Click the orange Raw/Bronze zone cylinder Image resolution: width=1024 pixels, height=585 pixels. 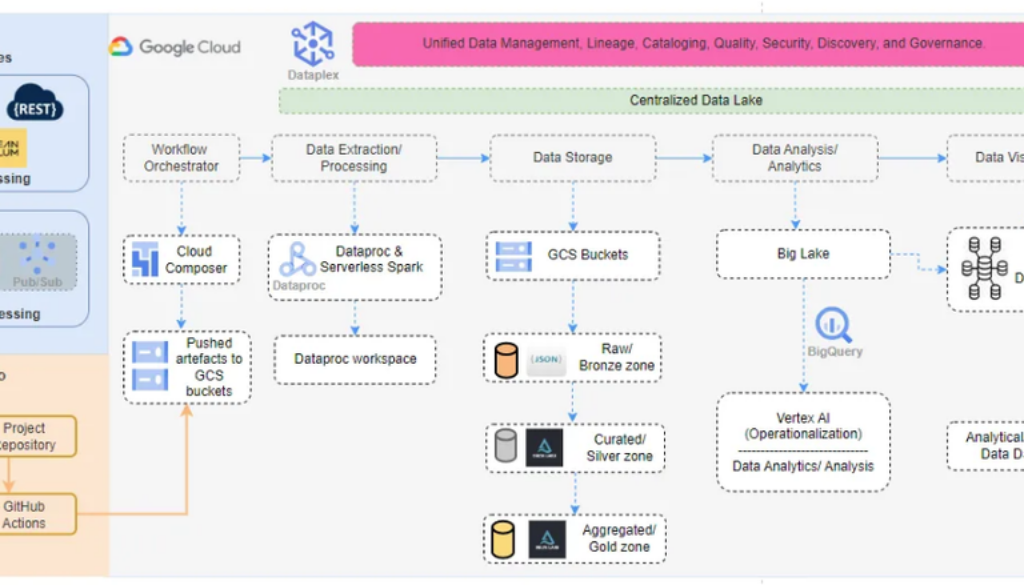click(507, 359)
